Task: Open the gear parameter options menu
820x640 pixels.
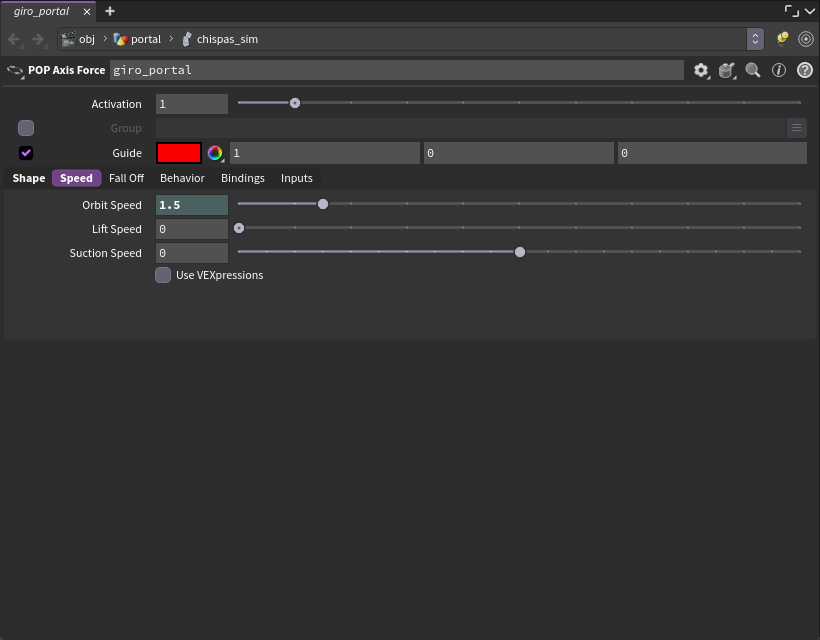Action: (x=701, y=70)
